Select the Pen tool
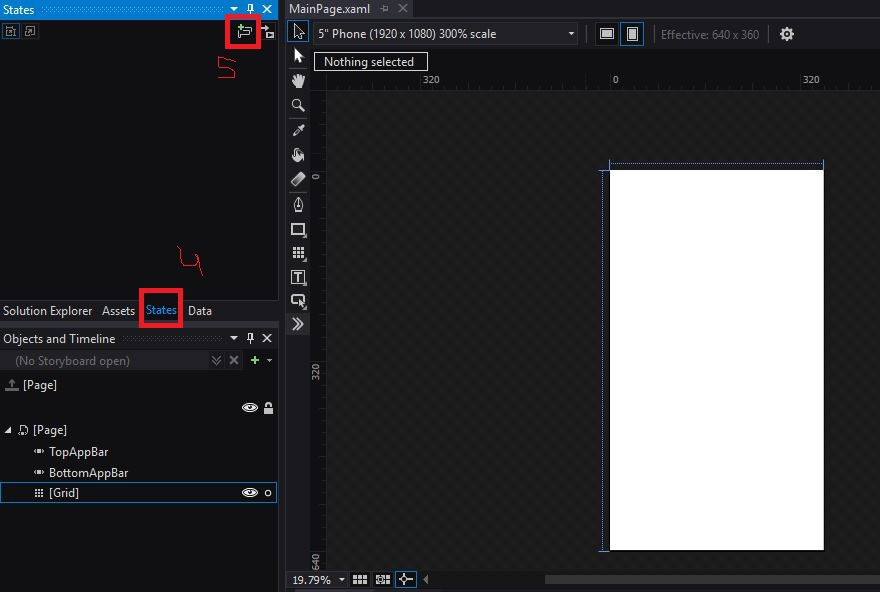The height and width of the screenshot is (592, 880). pyautogui.click(x=298, y=204)
